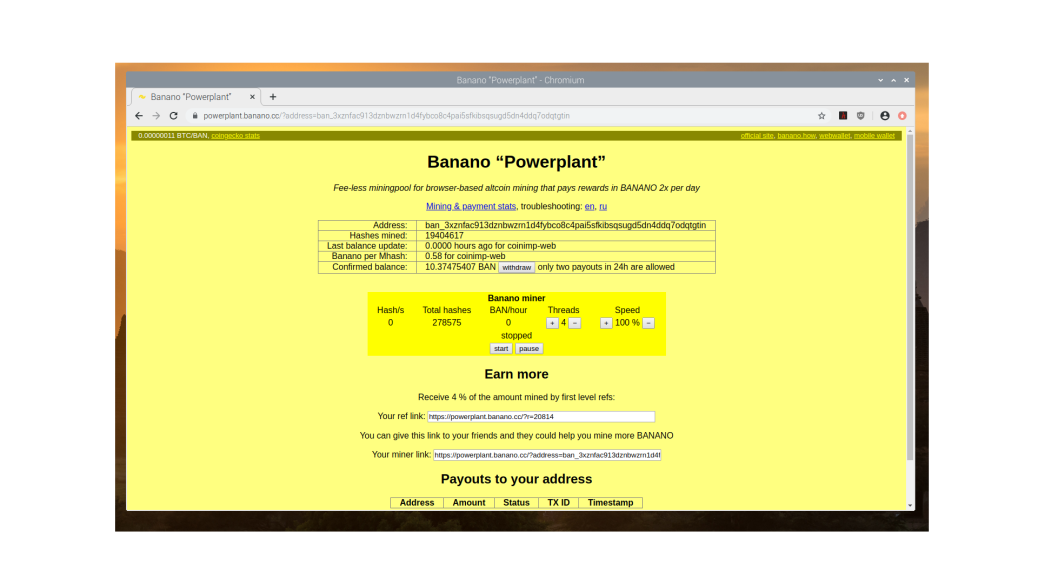Close the Banano "Powerplant" tab
The image size is (1038, 584).
coord(252,97)
